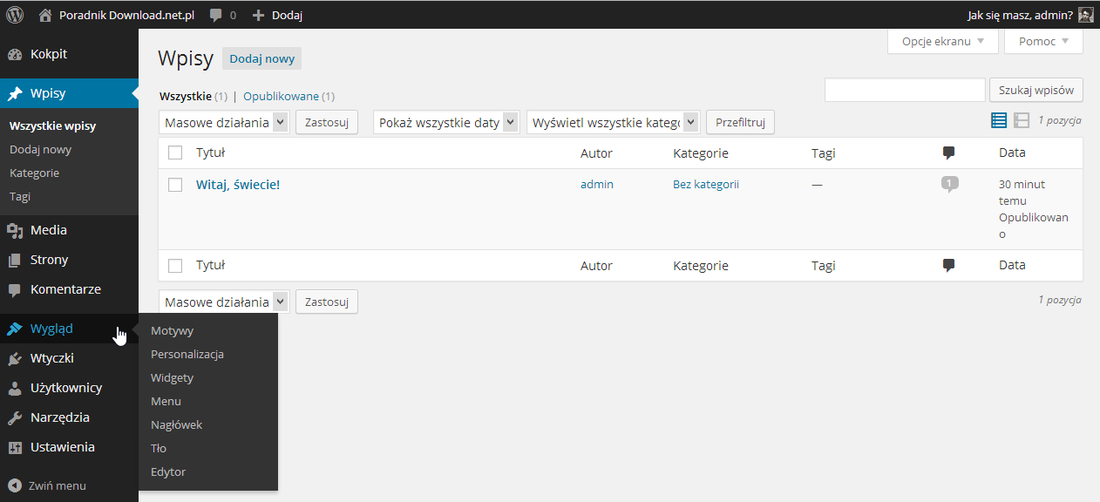Check the select-all box in footer row
1100x502 pixels.
pyautogui.click(x=175, y=266)
